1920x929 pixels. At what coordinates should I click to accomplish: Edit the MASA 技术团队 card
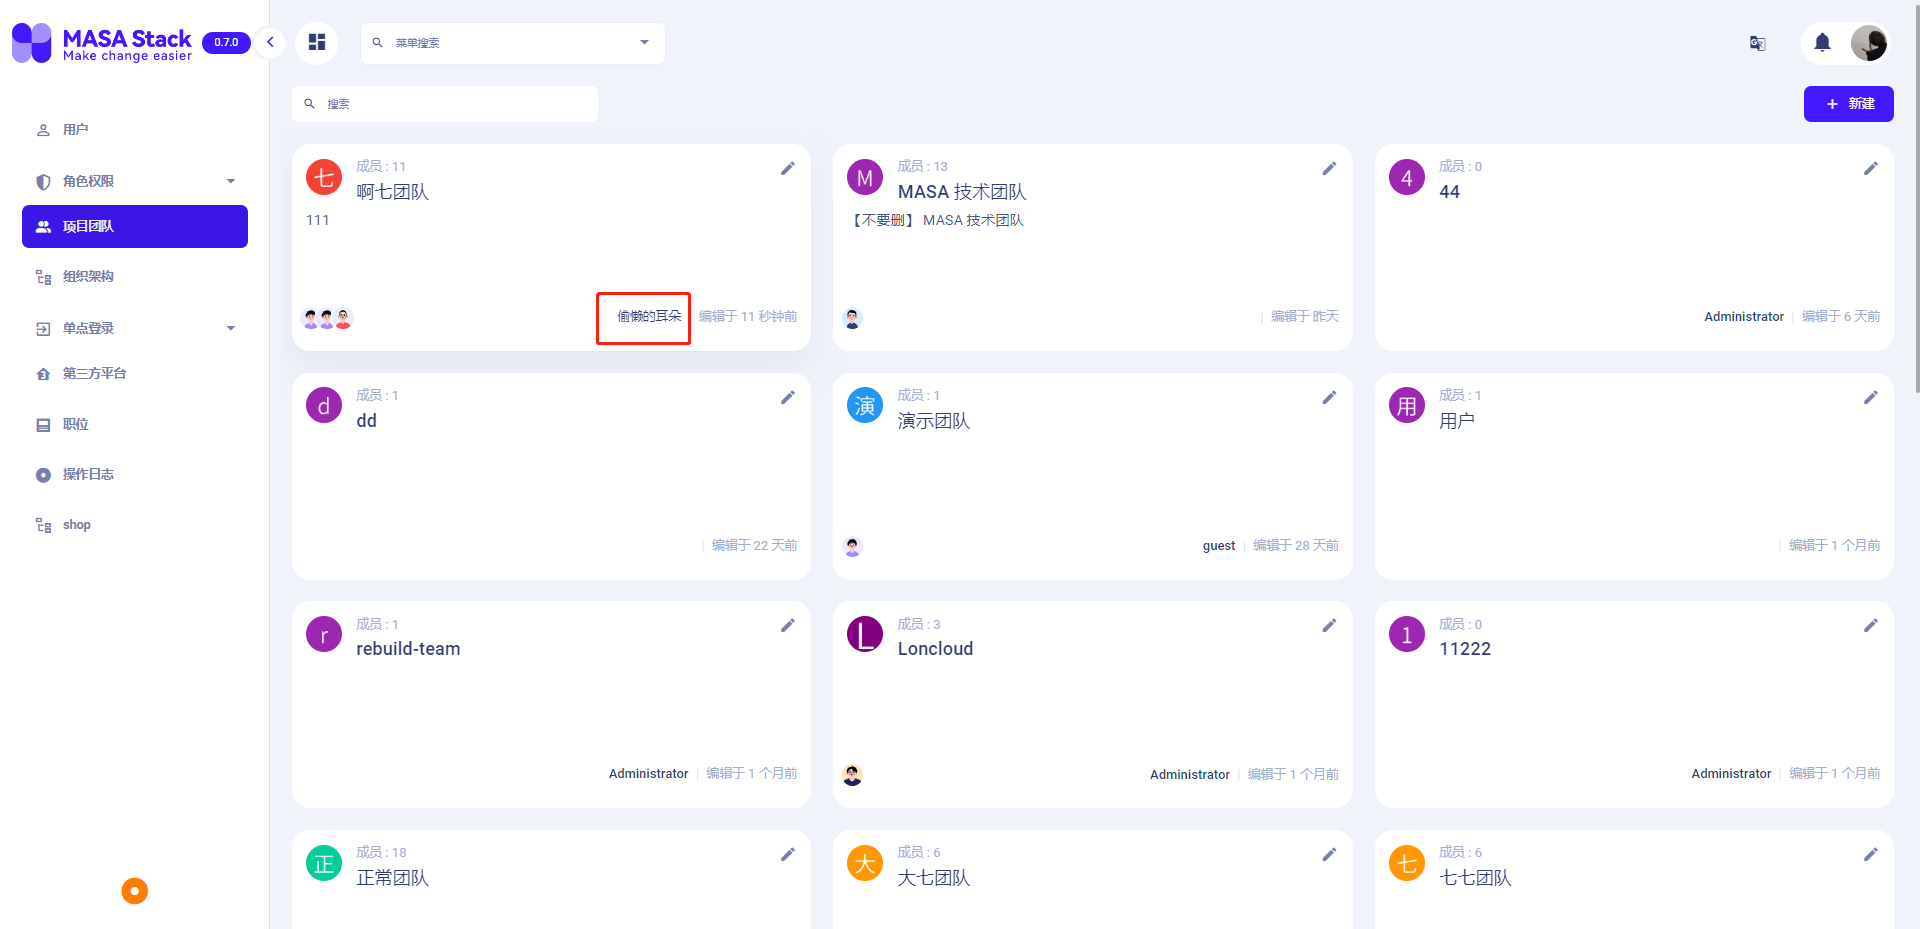coord(1329,168)
